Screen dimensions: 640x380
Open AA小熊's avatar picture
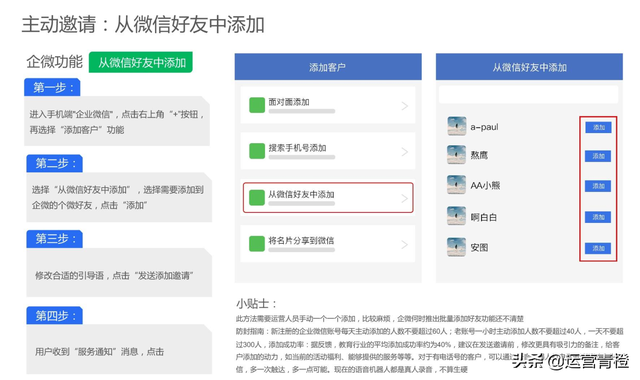pyautogui.click(x=456, y=184)
